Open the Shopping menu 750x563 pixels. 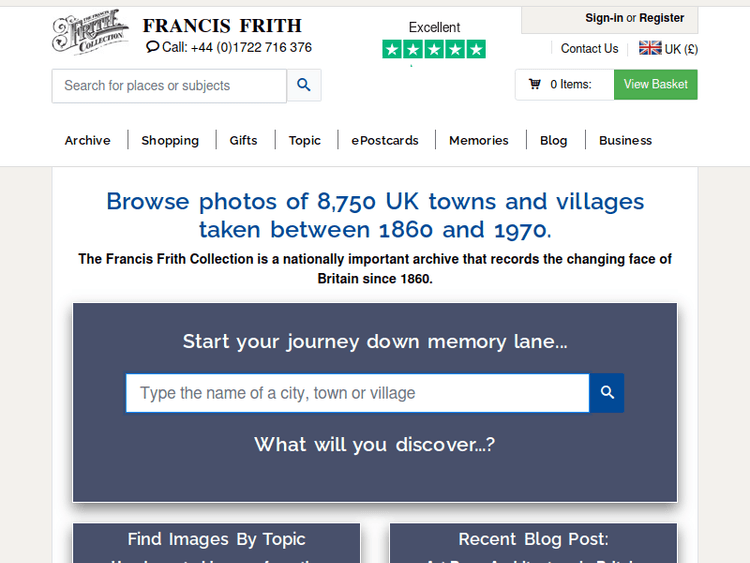pos(170,140)
